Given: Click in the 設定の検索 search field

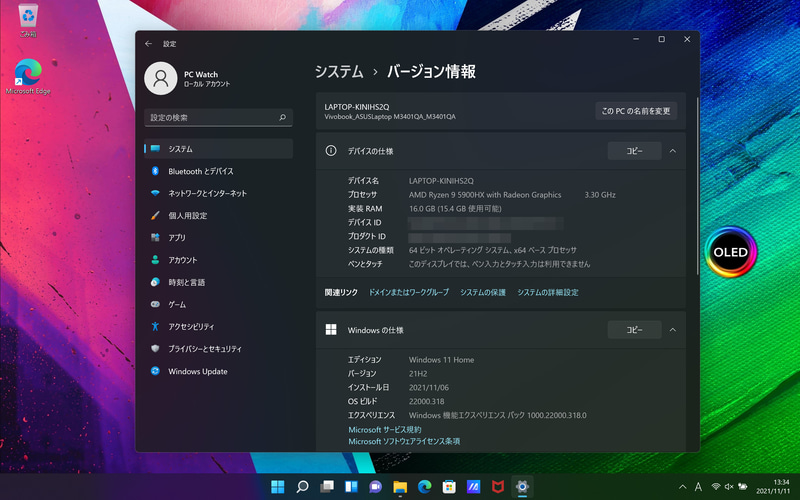Looking at the screenshot, I should [218, 117].
